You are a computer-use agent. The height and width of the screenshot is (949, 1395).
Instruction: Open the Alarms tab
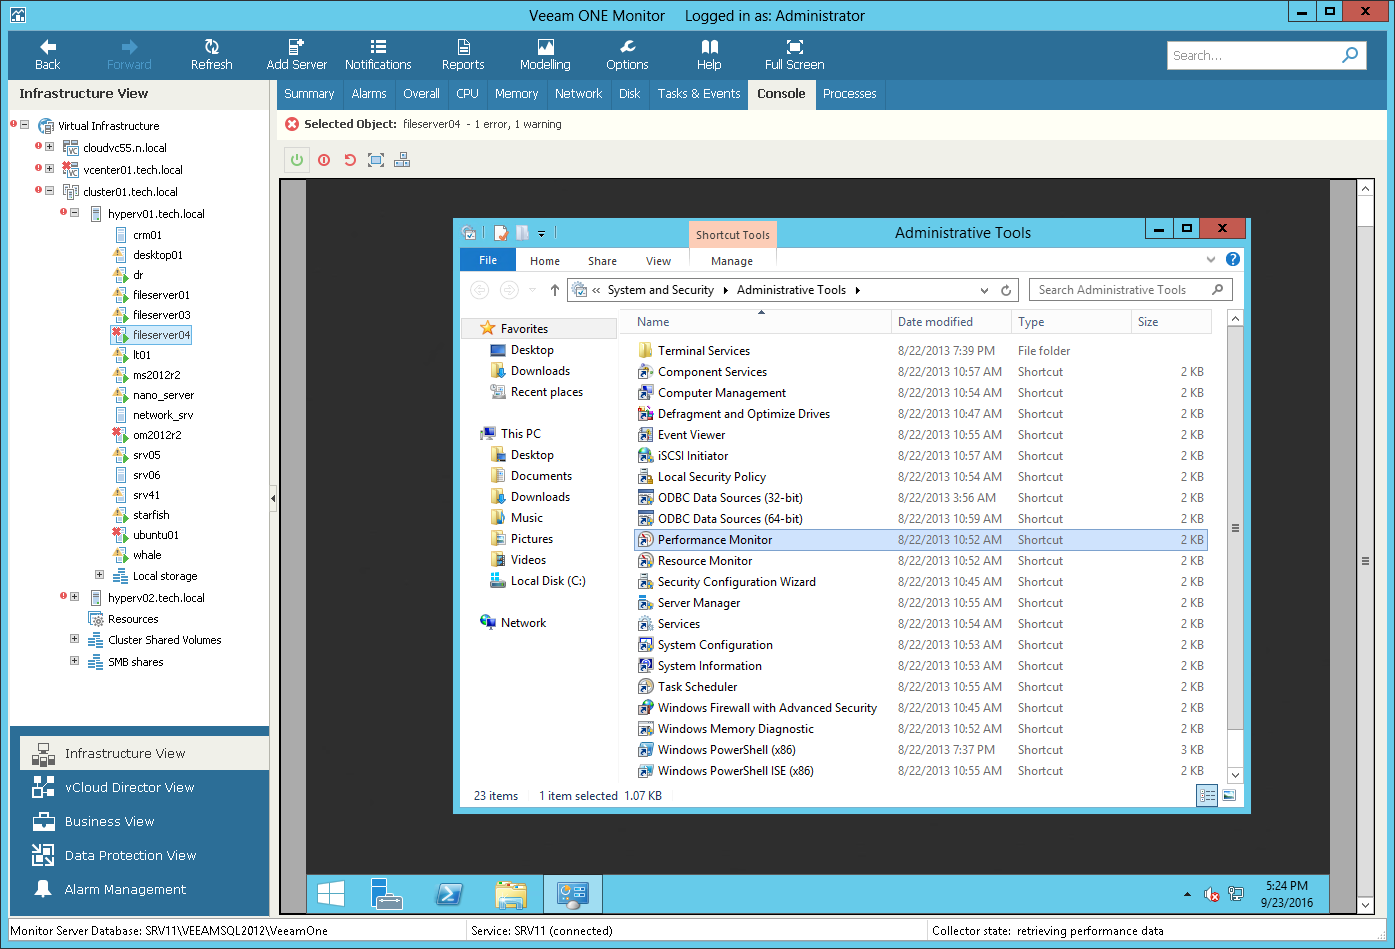point(369,94)
